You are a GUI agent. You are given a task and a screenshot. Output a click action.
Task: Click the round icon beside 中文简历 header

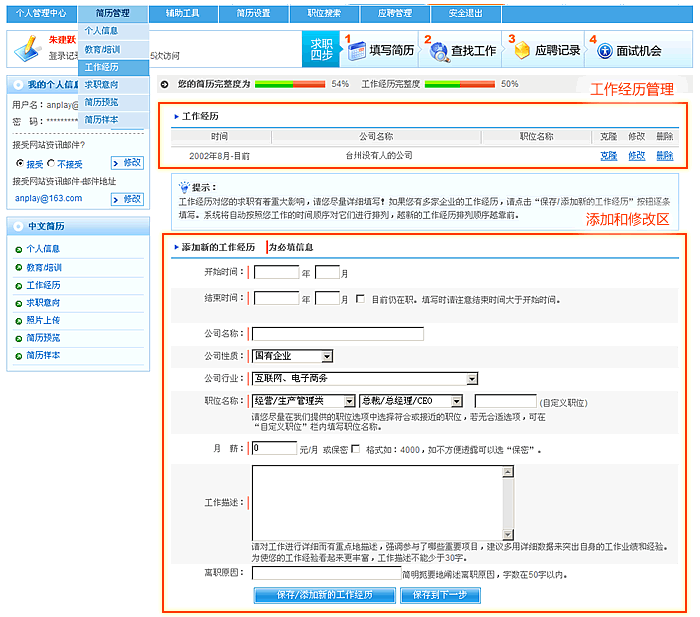coord(18,226)
